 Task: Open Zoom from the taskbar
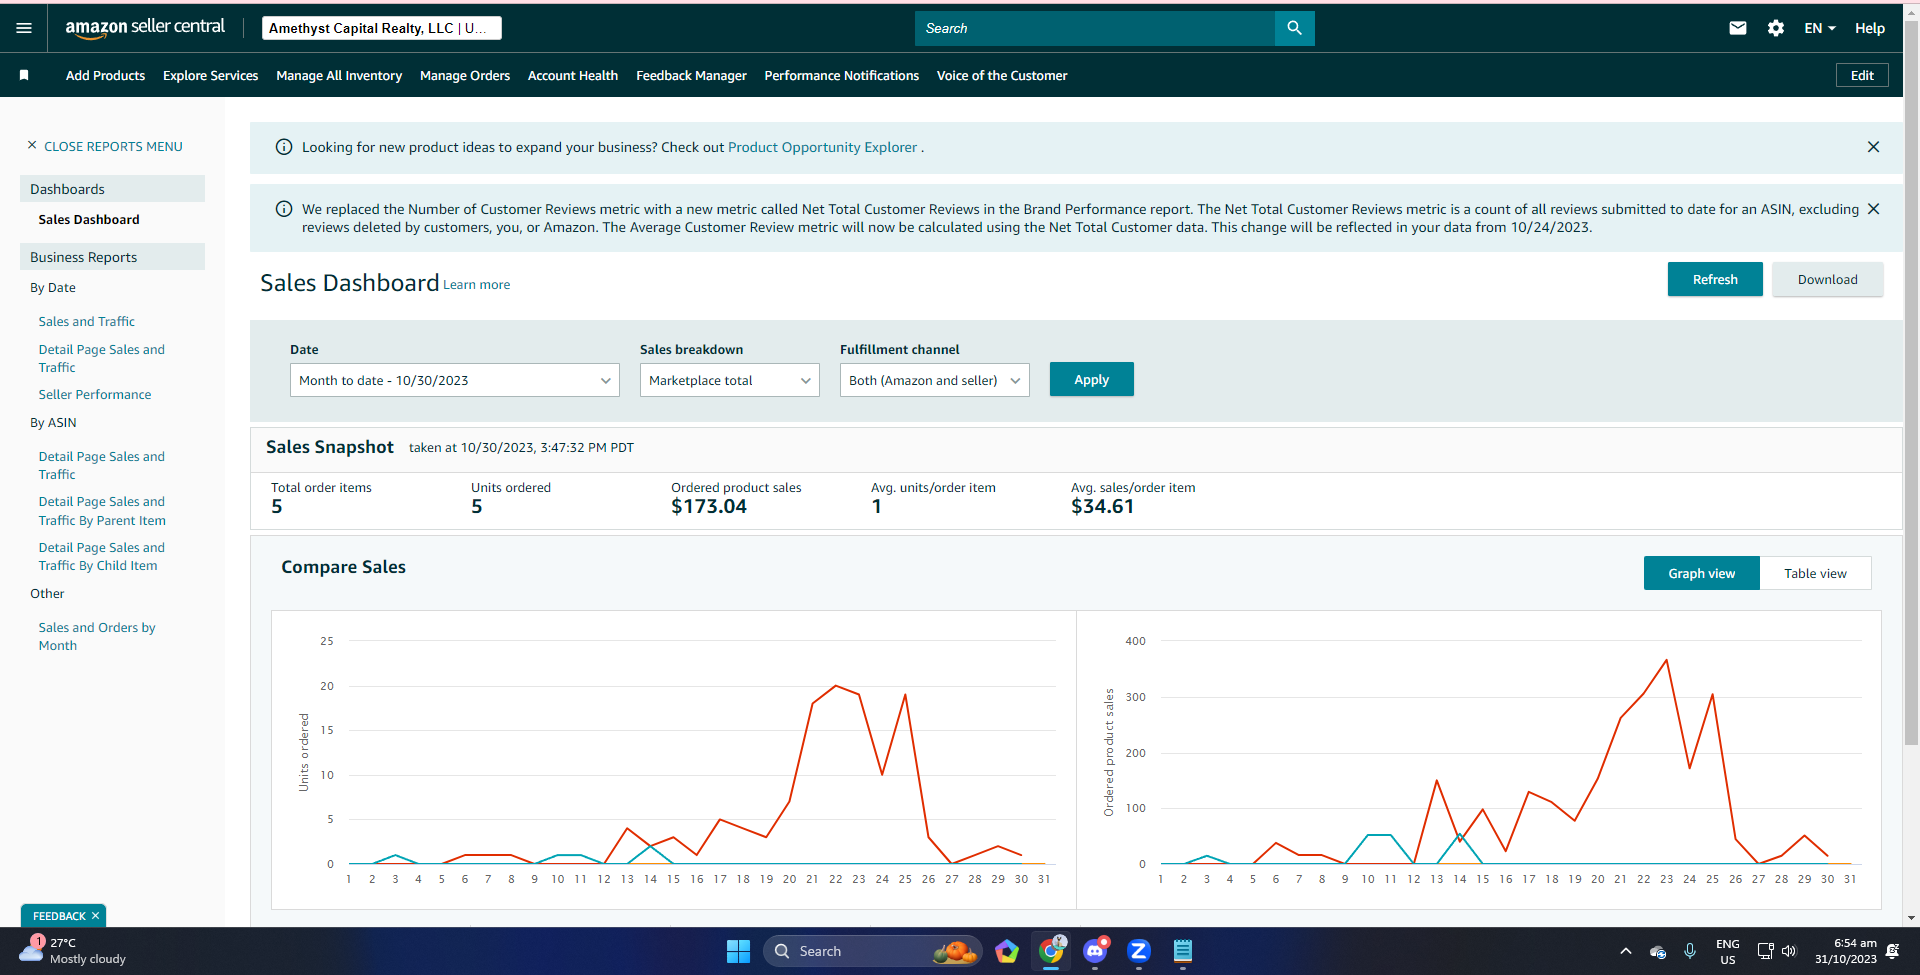tap(1139, 951)
